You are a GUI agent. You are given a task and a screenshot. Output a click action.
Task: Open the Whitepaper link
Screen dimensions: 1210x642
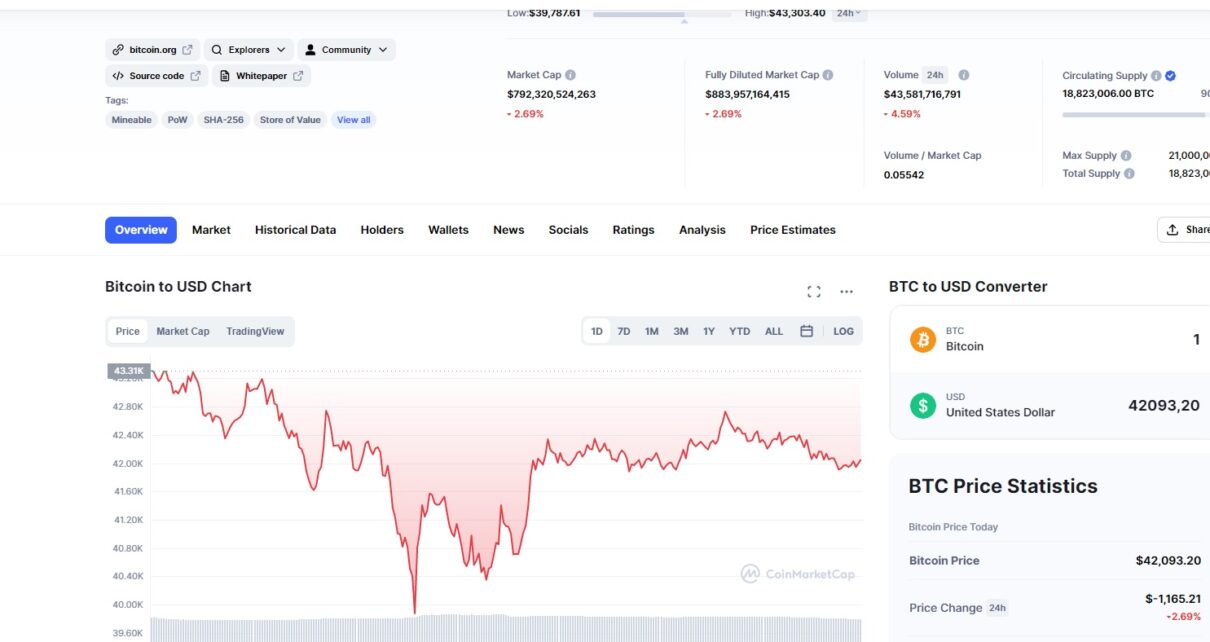click(261, 76)
